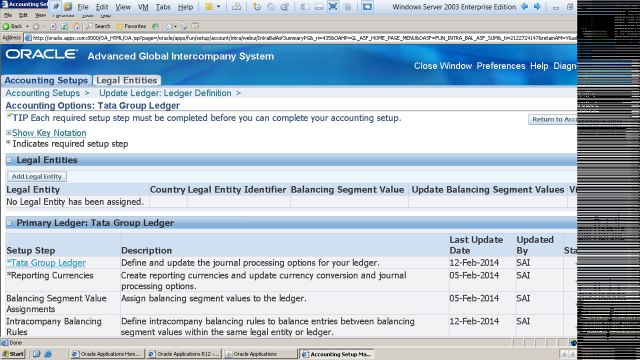
Task: Click Add Legal Entity button
Action: tap(37, 176)
